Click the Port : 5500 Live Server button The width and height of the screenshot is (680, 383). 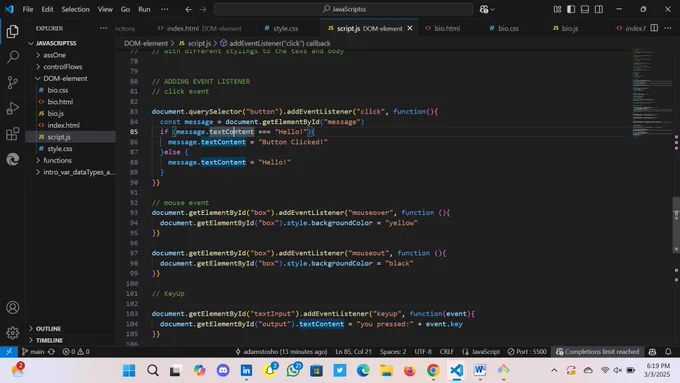point(527,351)
